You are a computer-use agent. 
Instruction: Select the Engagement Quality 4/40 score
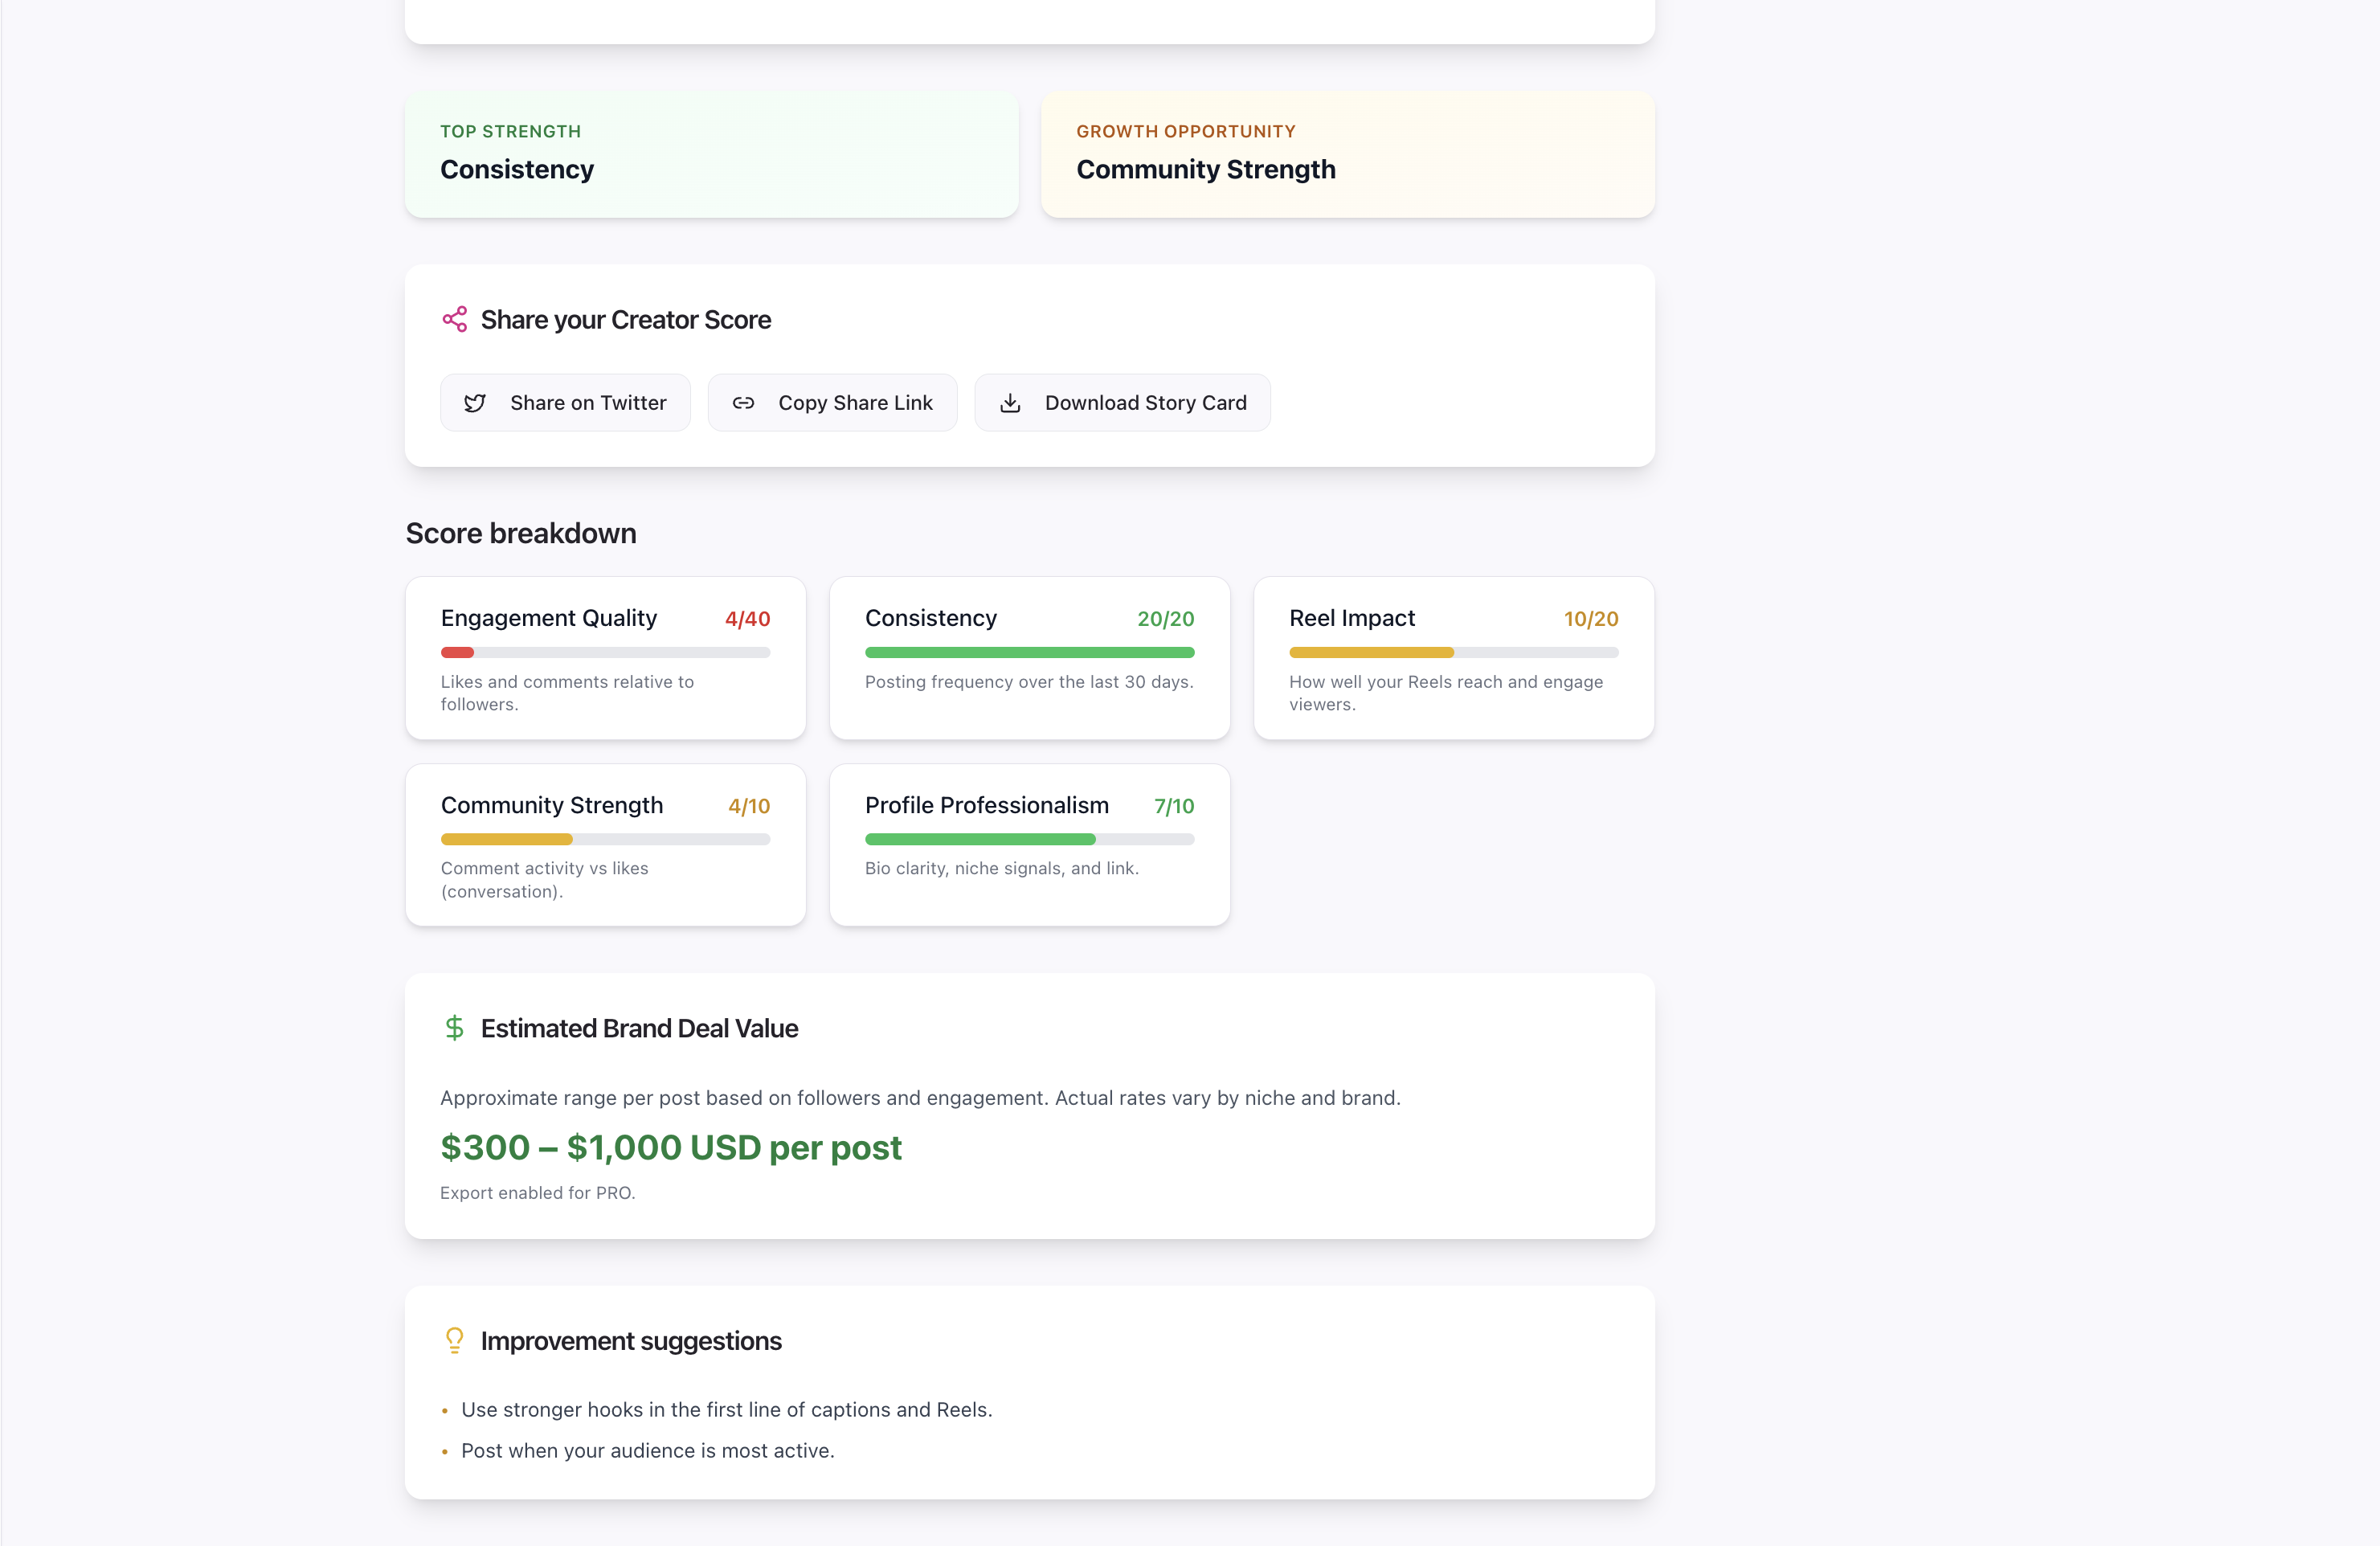click(747, 619)
